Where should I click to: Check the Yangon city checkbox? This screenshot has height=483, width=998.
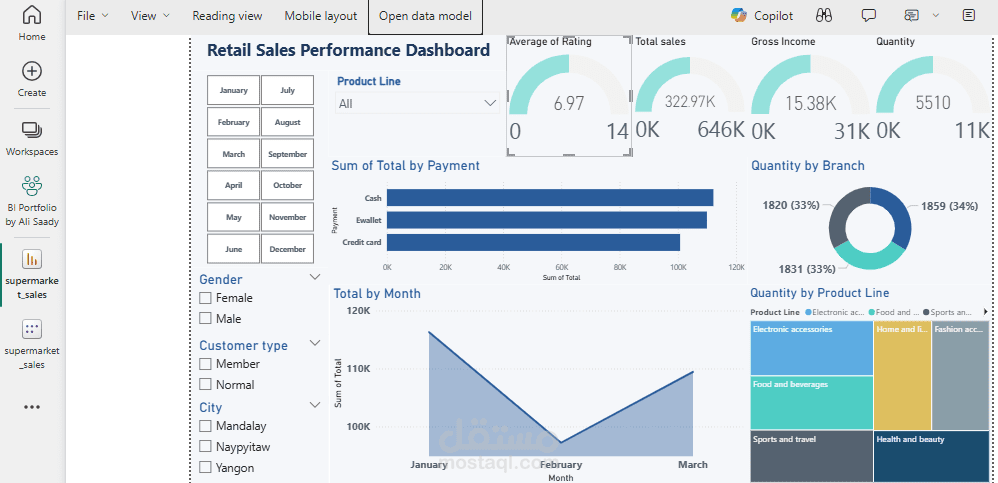tap(205, 467)
